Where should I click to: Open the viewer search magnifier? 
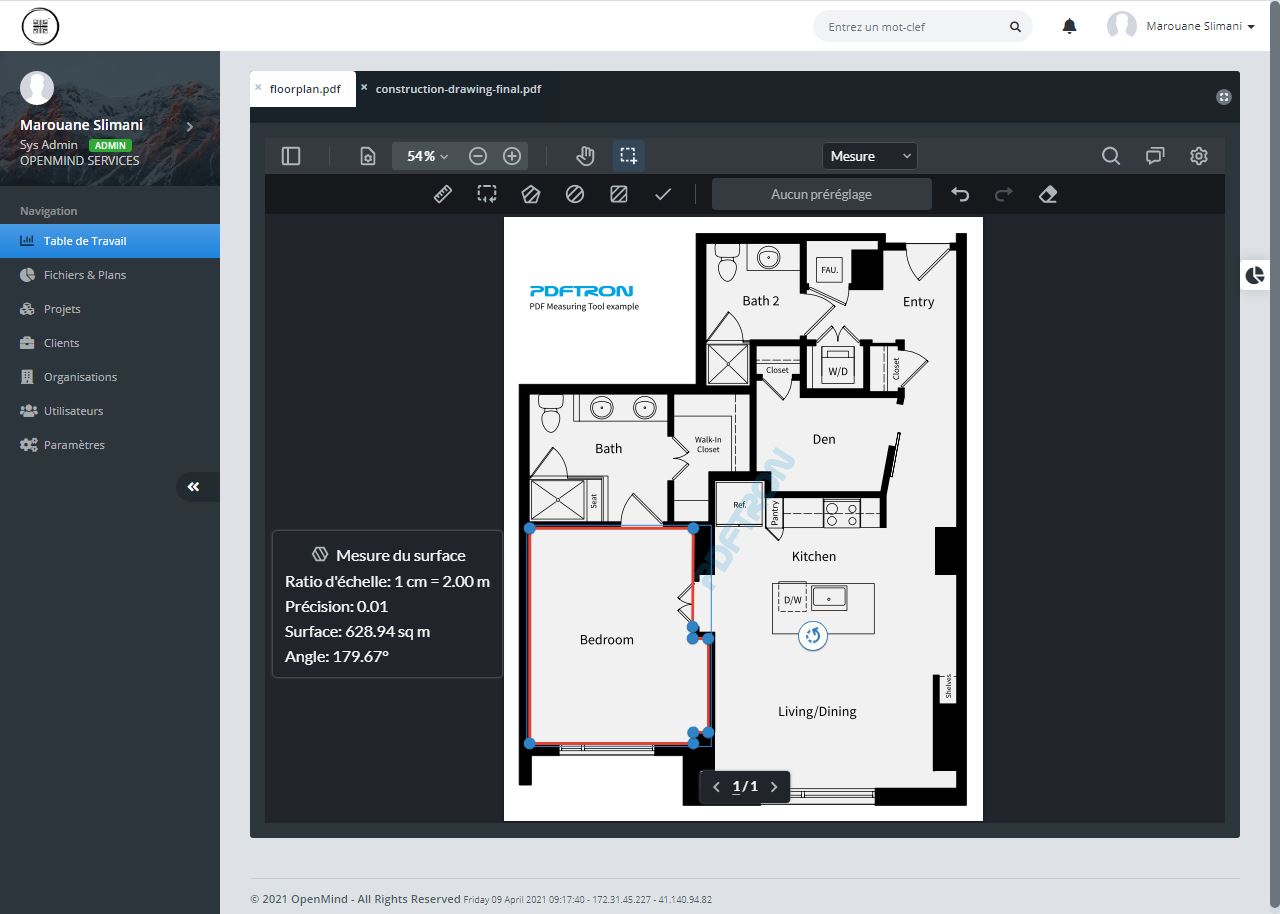click(1110, 156)
